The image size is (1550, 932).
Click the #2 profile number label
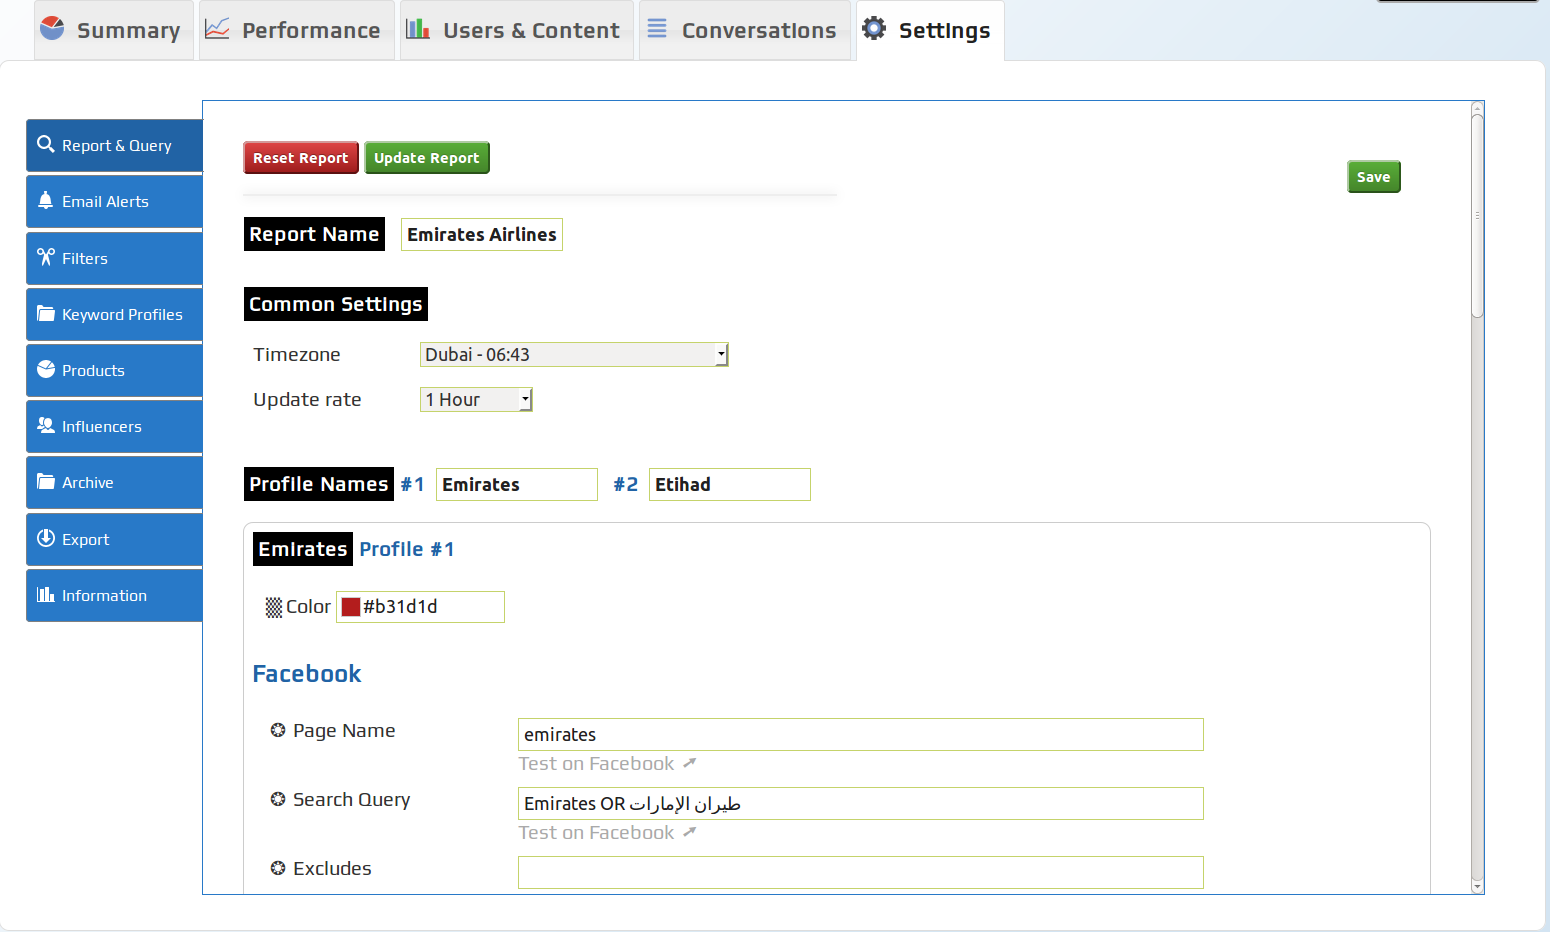pos(625,484)
